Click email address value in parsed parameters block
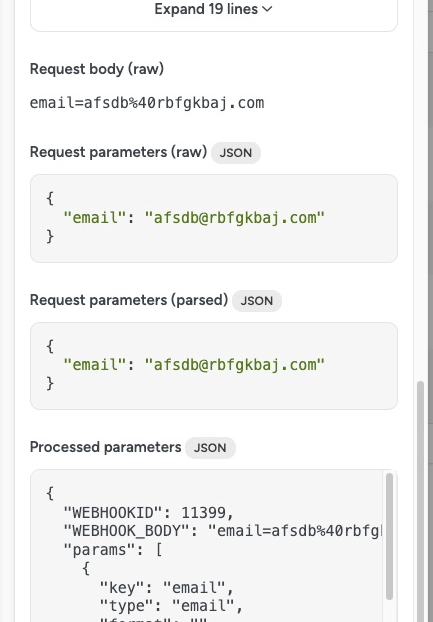Image resolution: width=433 pixels, height=622 pixels. [x=235, y=365]
